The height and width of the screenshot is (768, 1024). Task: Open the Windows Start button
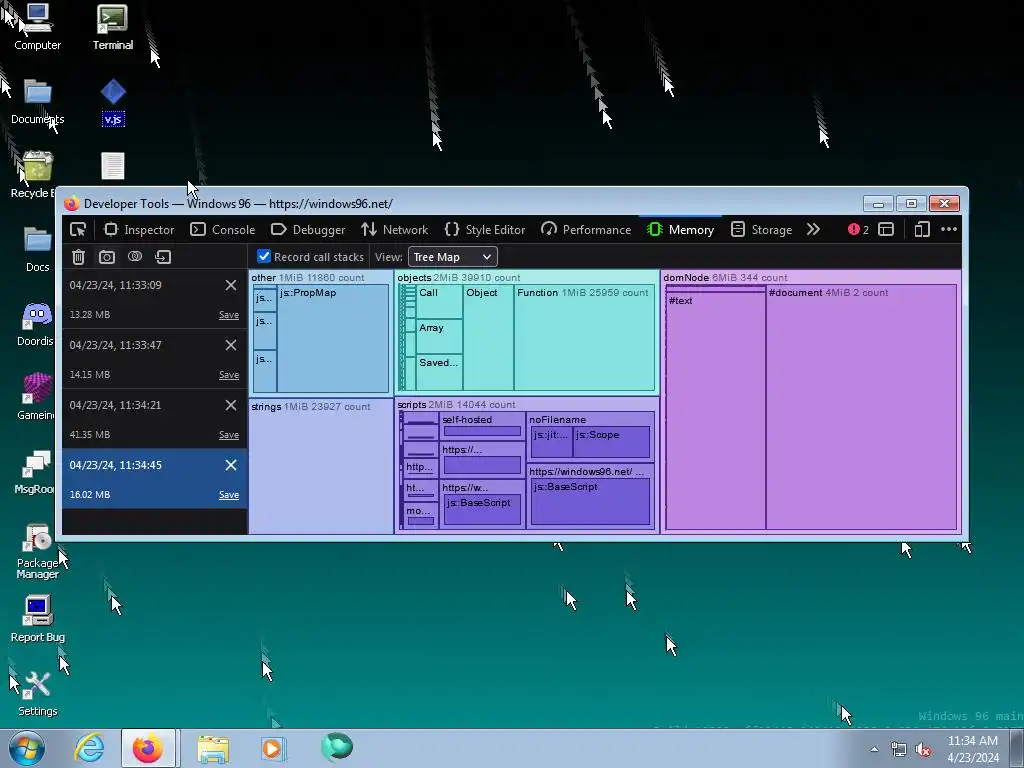[27, 748]
